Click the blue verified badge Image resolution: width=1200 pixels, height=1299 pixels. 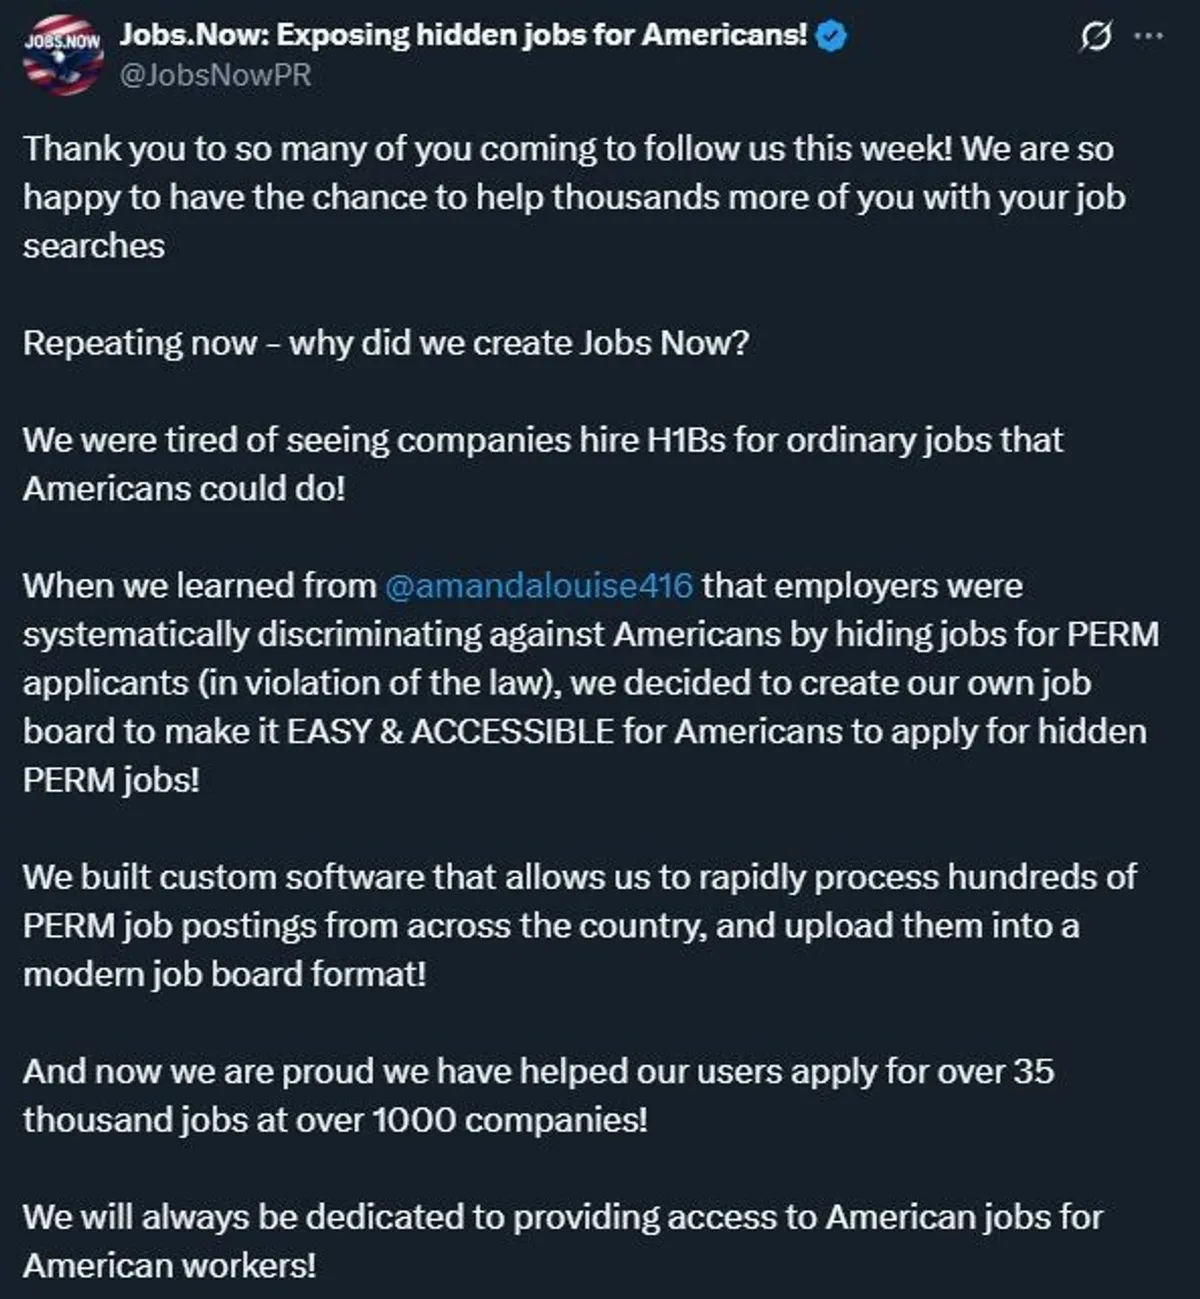coord(832,36)
